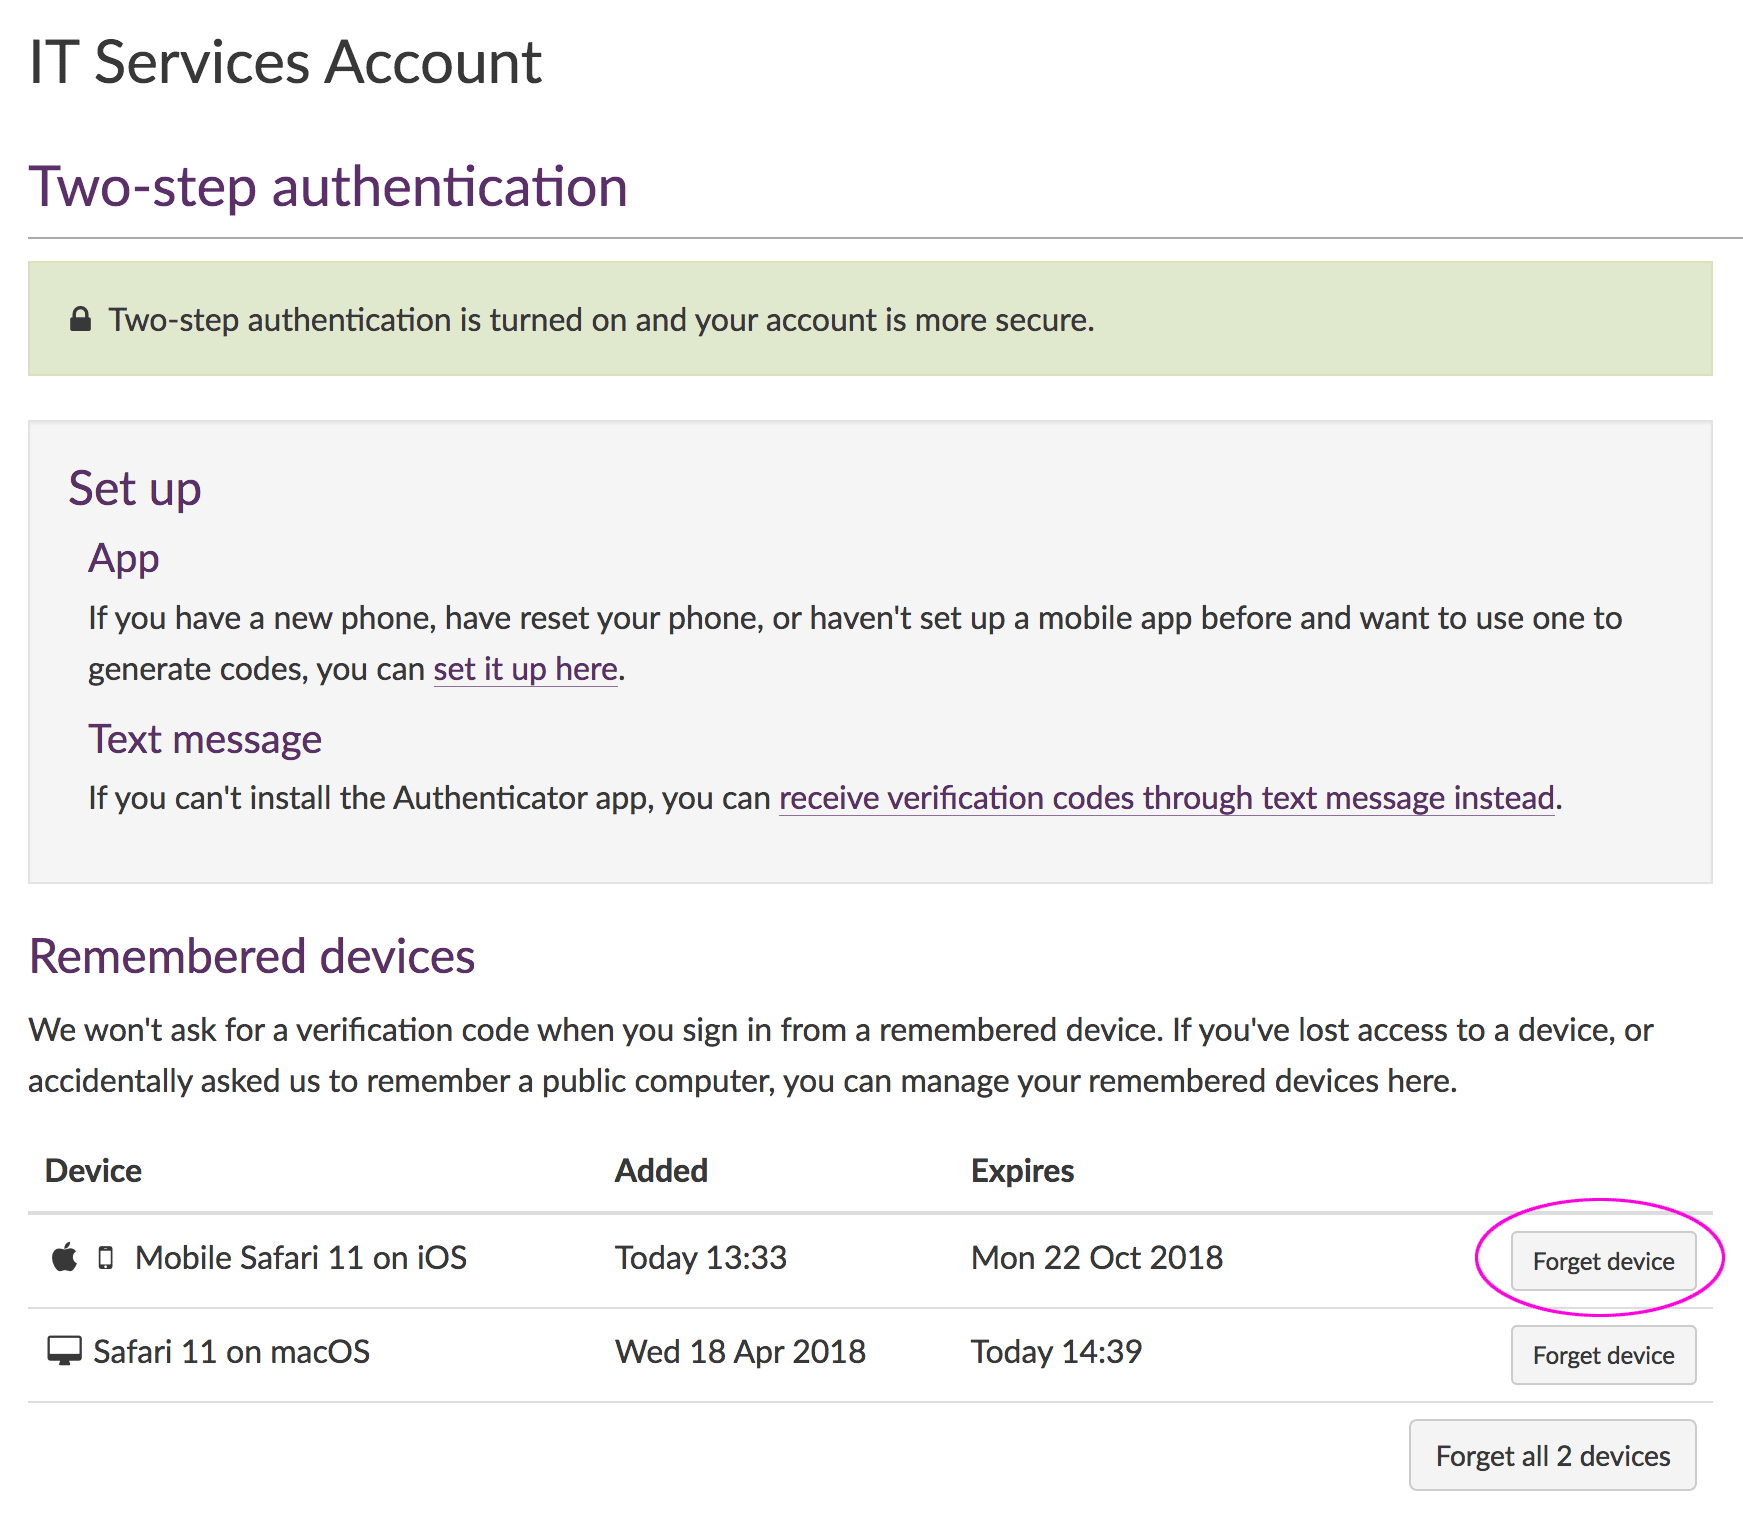The image size is (1743, 1519).
Task: Click the Apple logo icon
Action: [64, 1258]
